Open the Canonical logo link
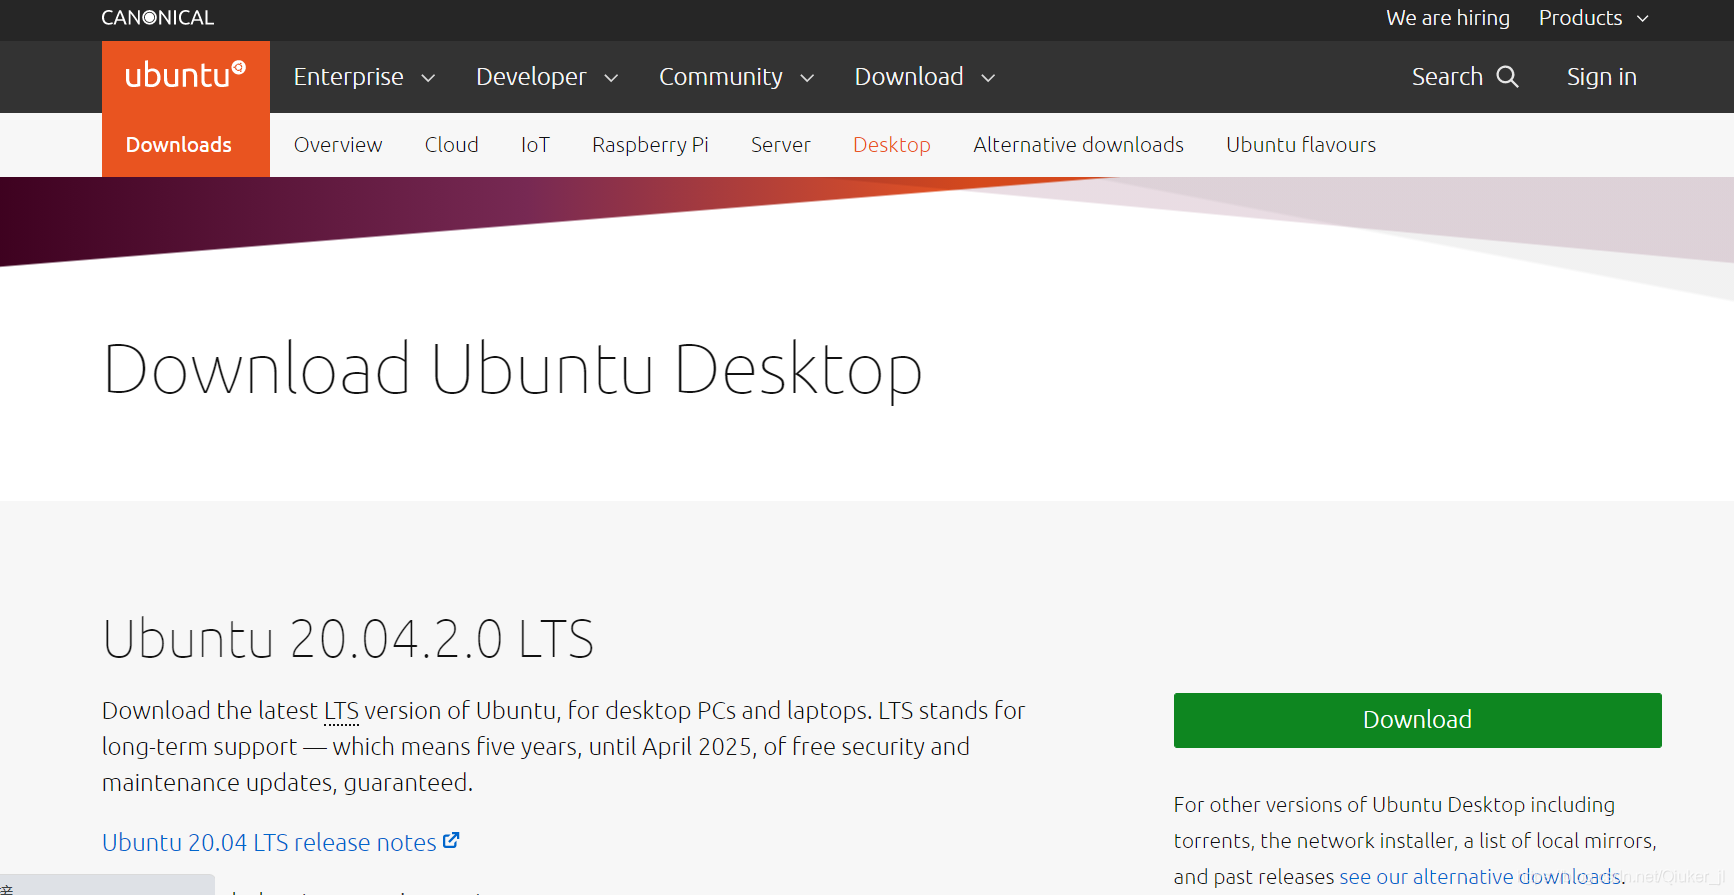This screenshot has width=1734, height=895. click(157, 18)
